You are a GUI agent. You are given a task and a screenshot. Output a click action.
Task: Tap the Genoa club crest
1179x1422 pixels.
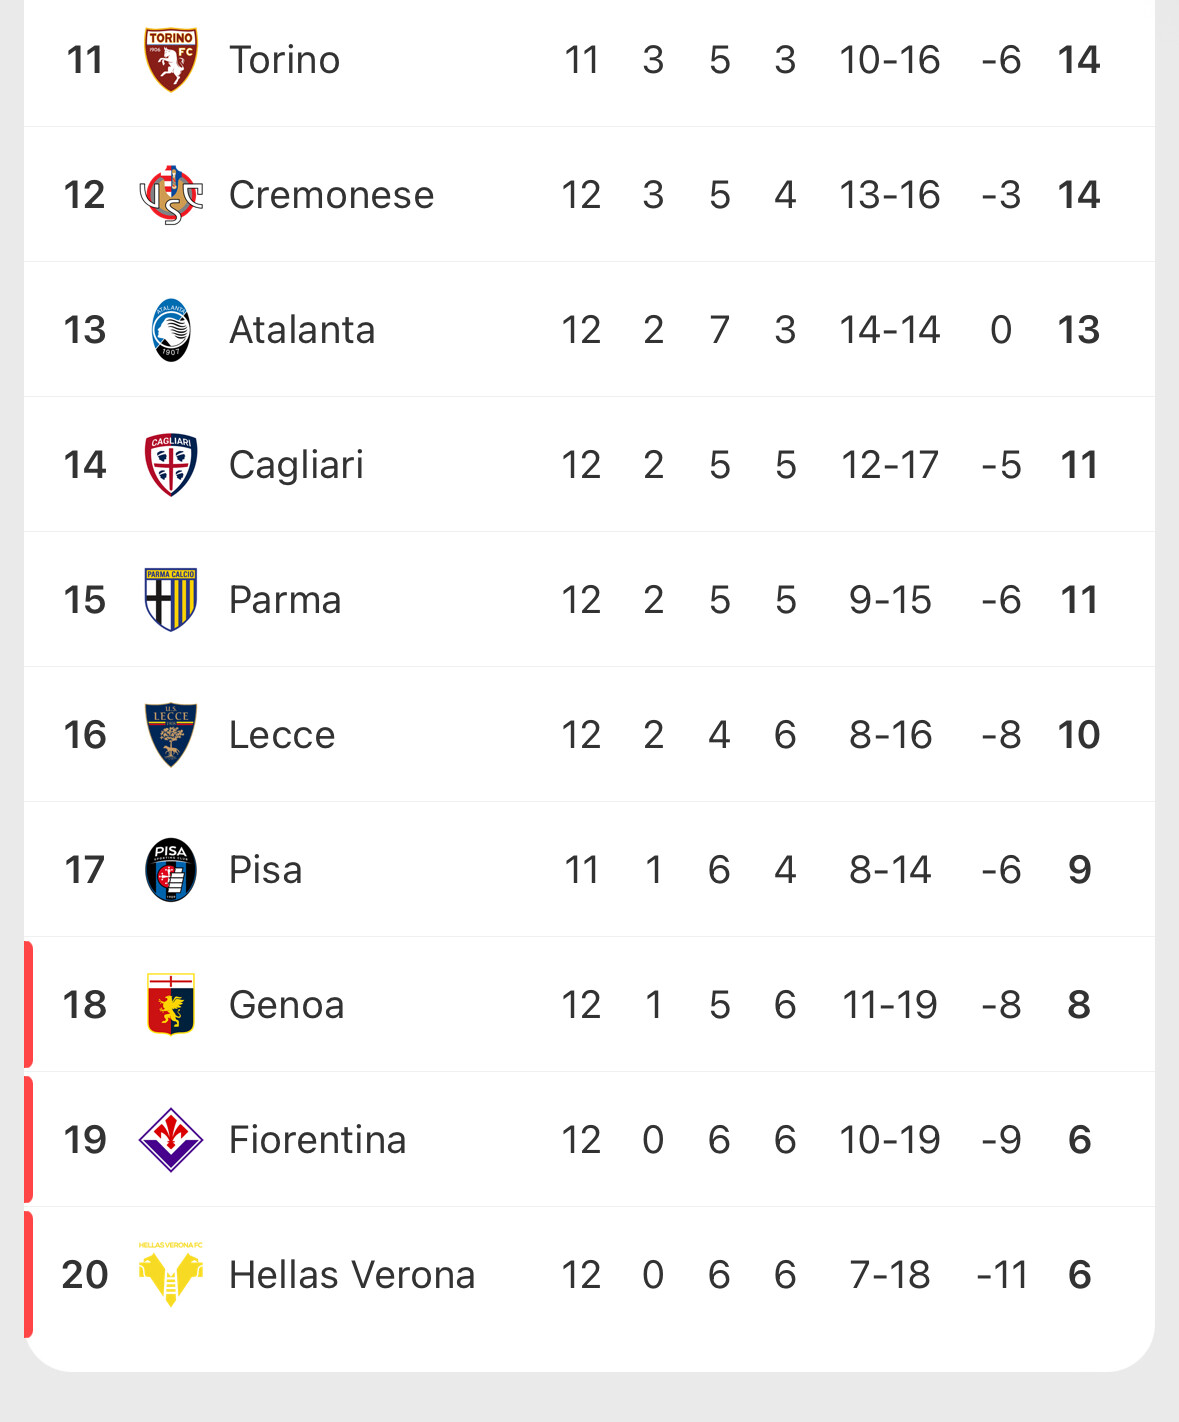pos(171,1005)
